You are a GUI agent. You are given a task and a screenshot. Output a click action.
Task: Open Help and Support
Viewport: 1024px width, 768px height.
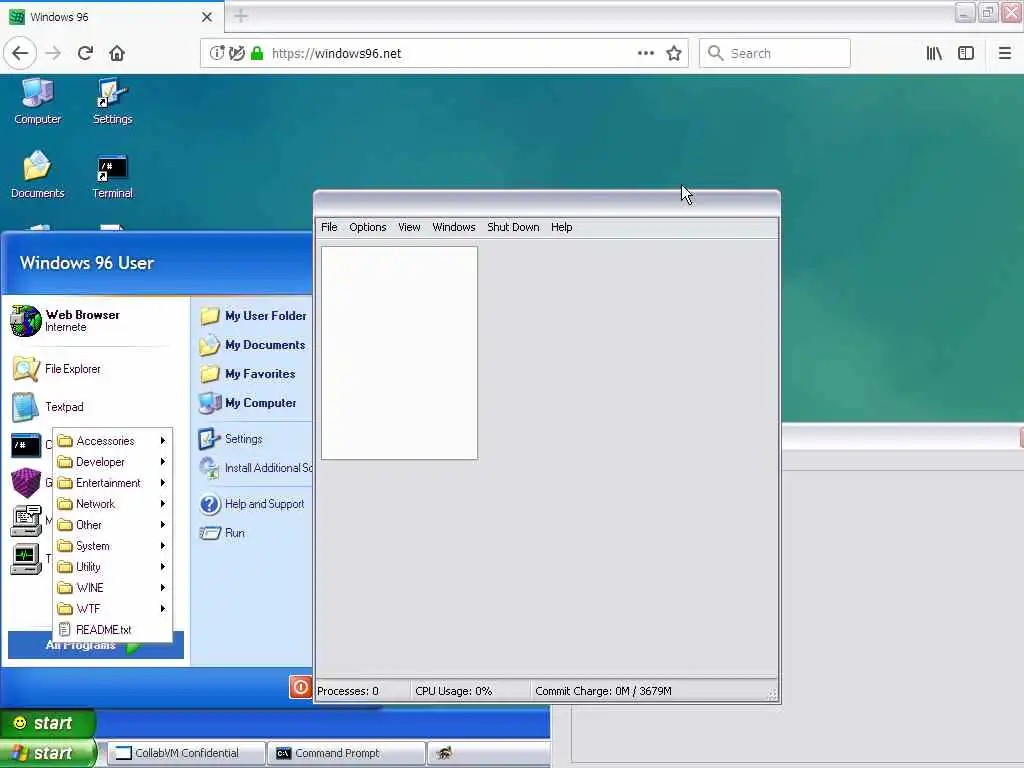252,504
